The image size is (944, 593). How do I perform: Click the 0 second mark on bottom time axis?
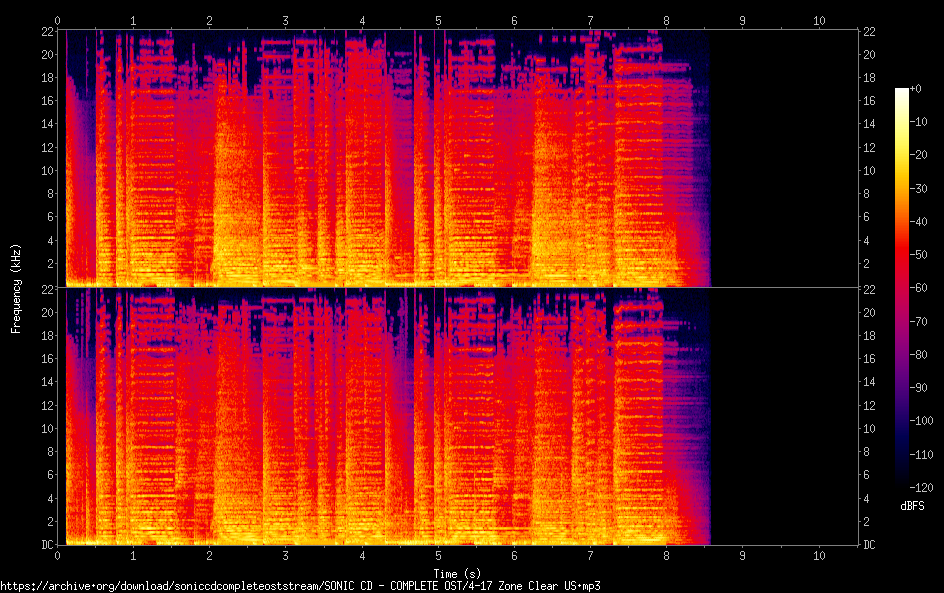58,556
